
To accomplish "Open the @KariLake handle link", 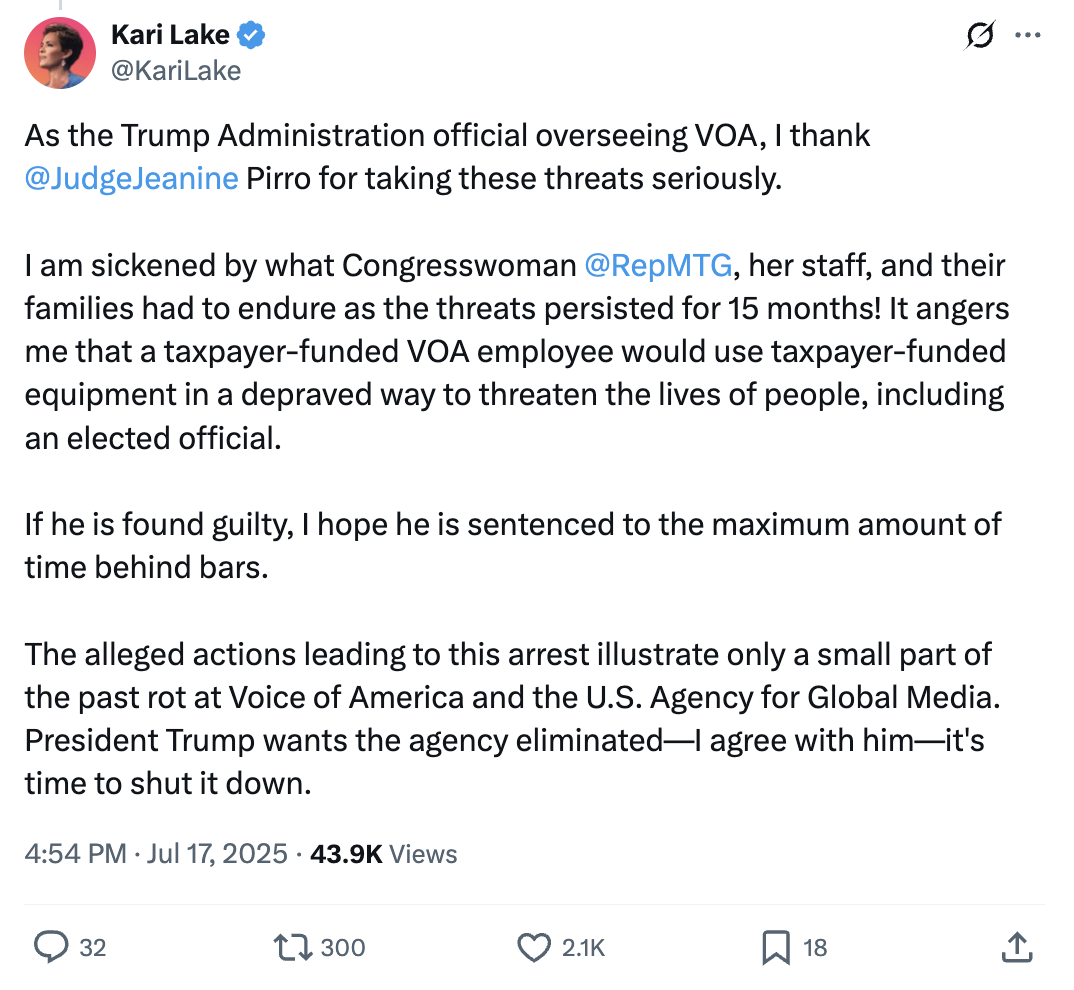I will click(175, 70).
